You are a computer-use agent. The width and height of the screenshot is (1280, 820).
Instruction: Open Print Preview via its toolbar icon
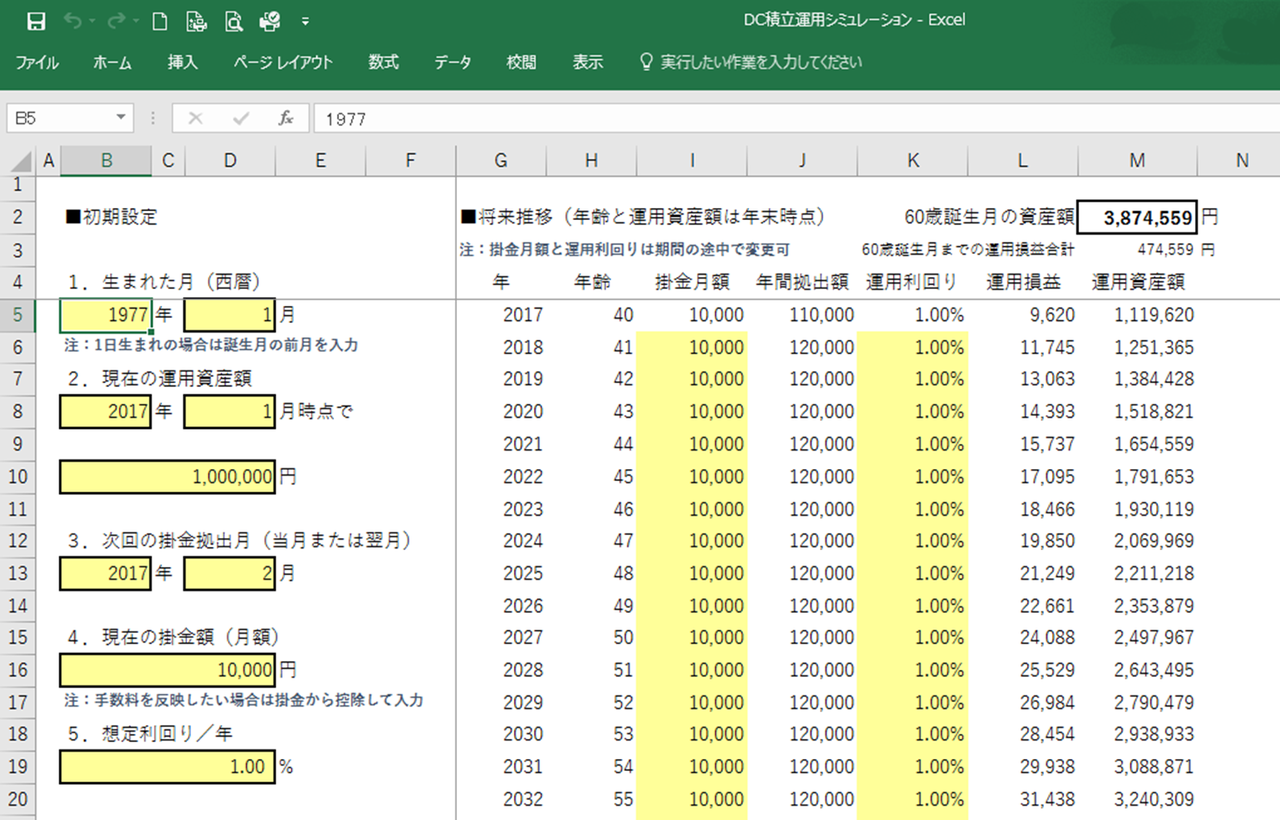(232, 19)
